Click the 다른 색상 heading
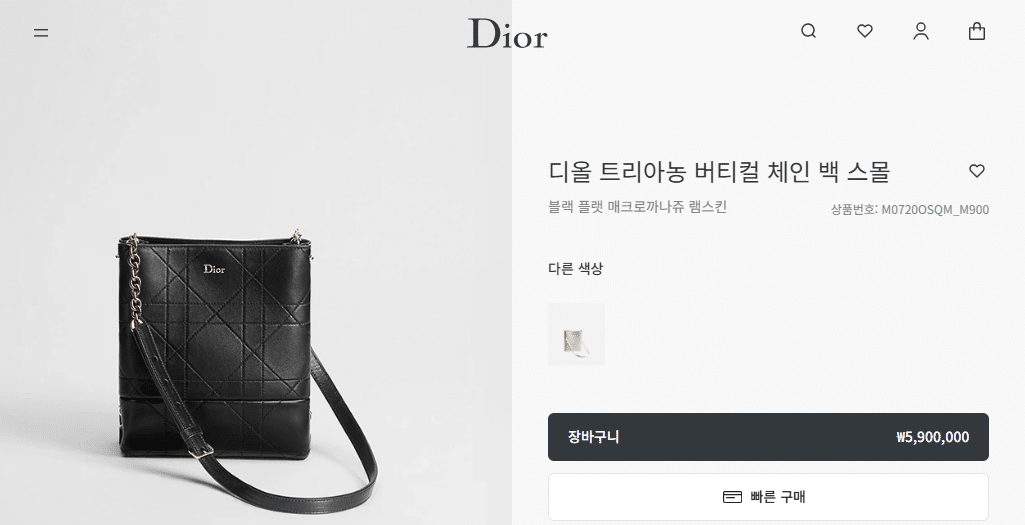 click(575, 268)
